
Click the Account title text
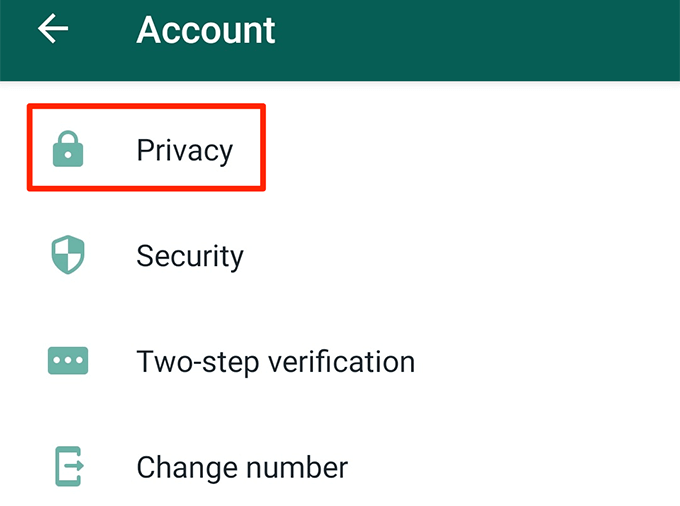(205, 31)
